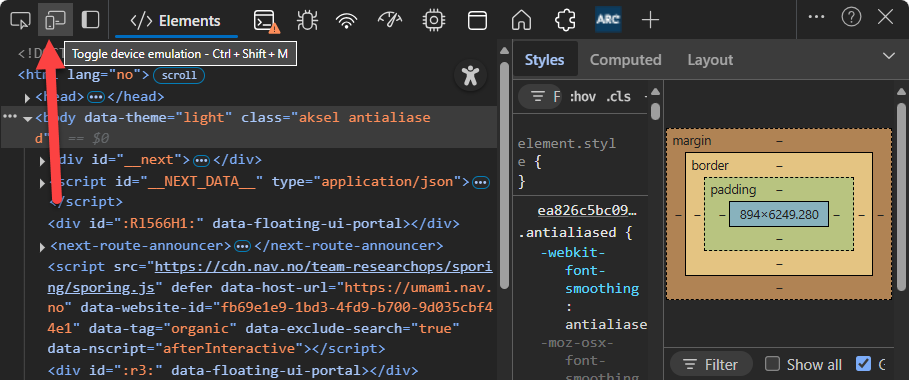Click the 894×6249.280 content box
This screenshot has width=909, height=380.
pyautogui.click(x=779, y=214)
